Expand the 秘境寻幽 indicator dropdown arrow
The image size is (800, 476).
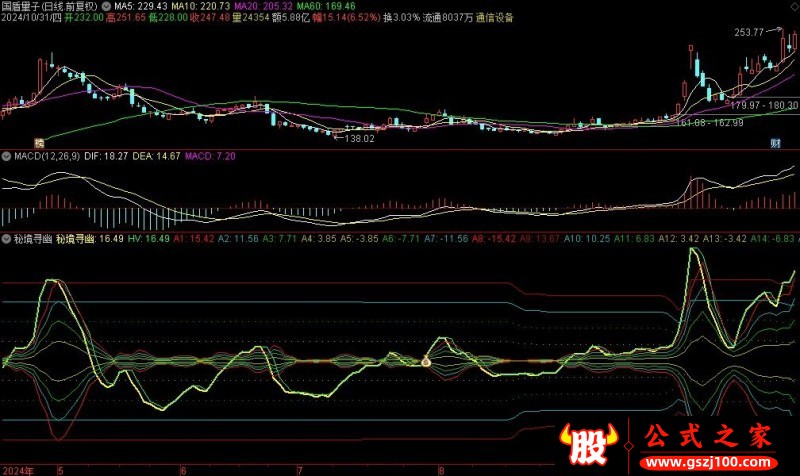click(5, 240)
